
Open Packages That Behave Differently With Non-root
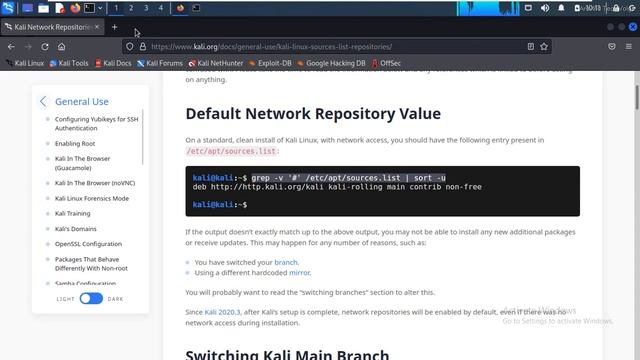click(x=91, y=264)
